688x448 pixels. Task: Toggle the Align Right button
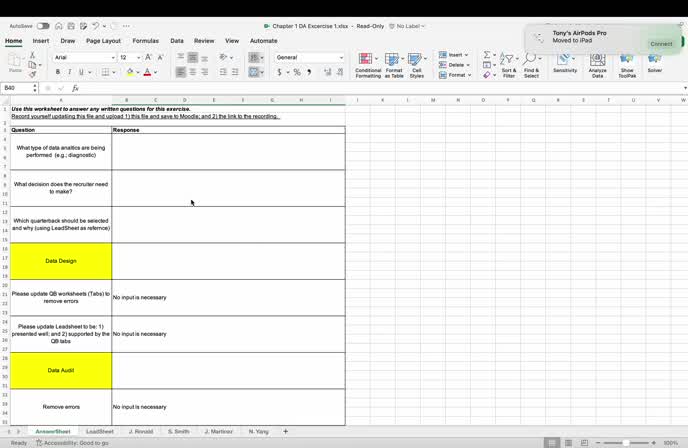click(x=204, y=72)
